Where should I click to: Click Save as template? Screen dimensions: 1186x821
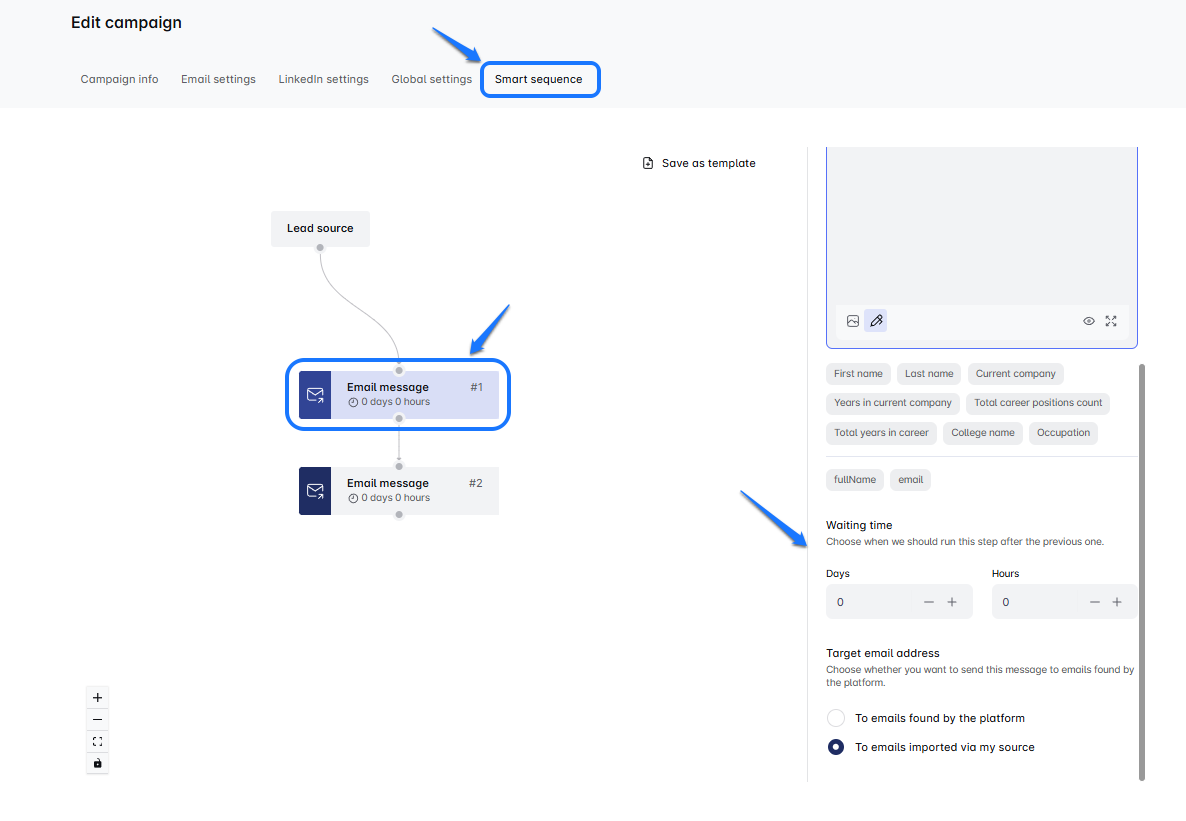(x=699, y=163)
